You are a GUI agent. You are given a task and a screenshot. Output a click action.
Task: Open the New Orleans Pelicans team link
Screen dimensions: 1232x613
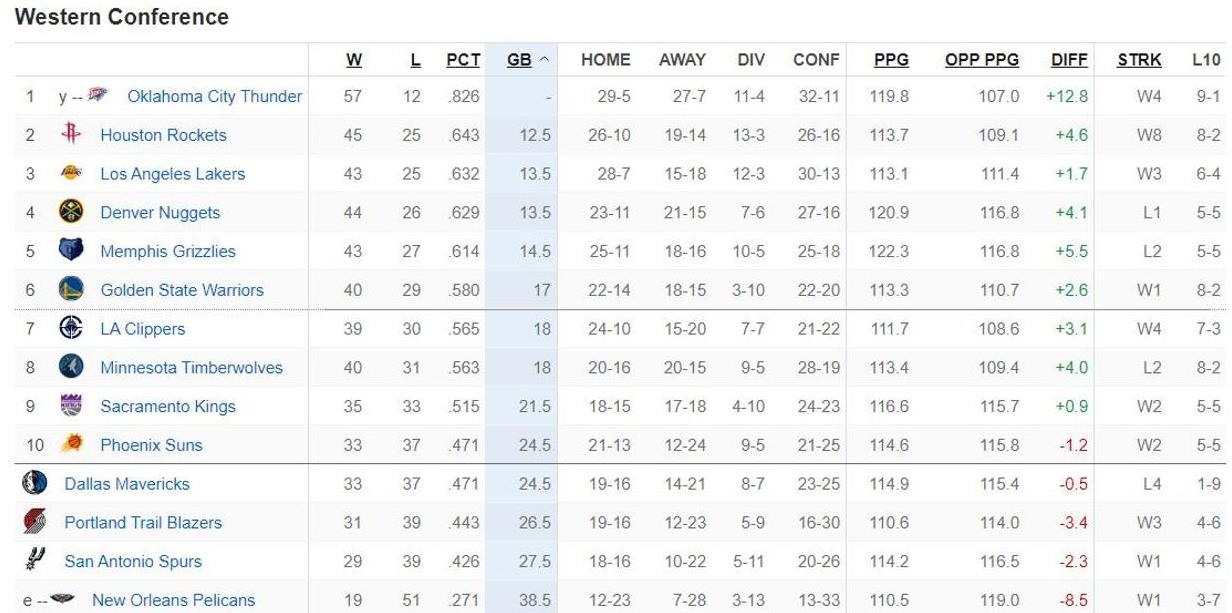(173, 601)
